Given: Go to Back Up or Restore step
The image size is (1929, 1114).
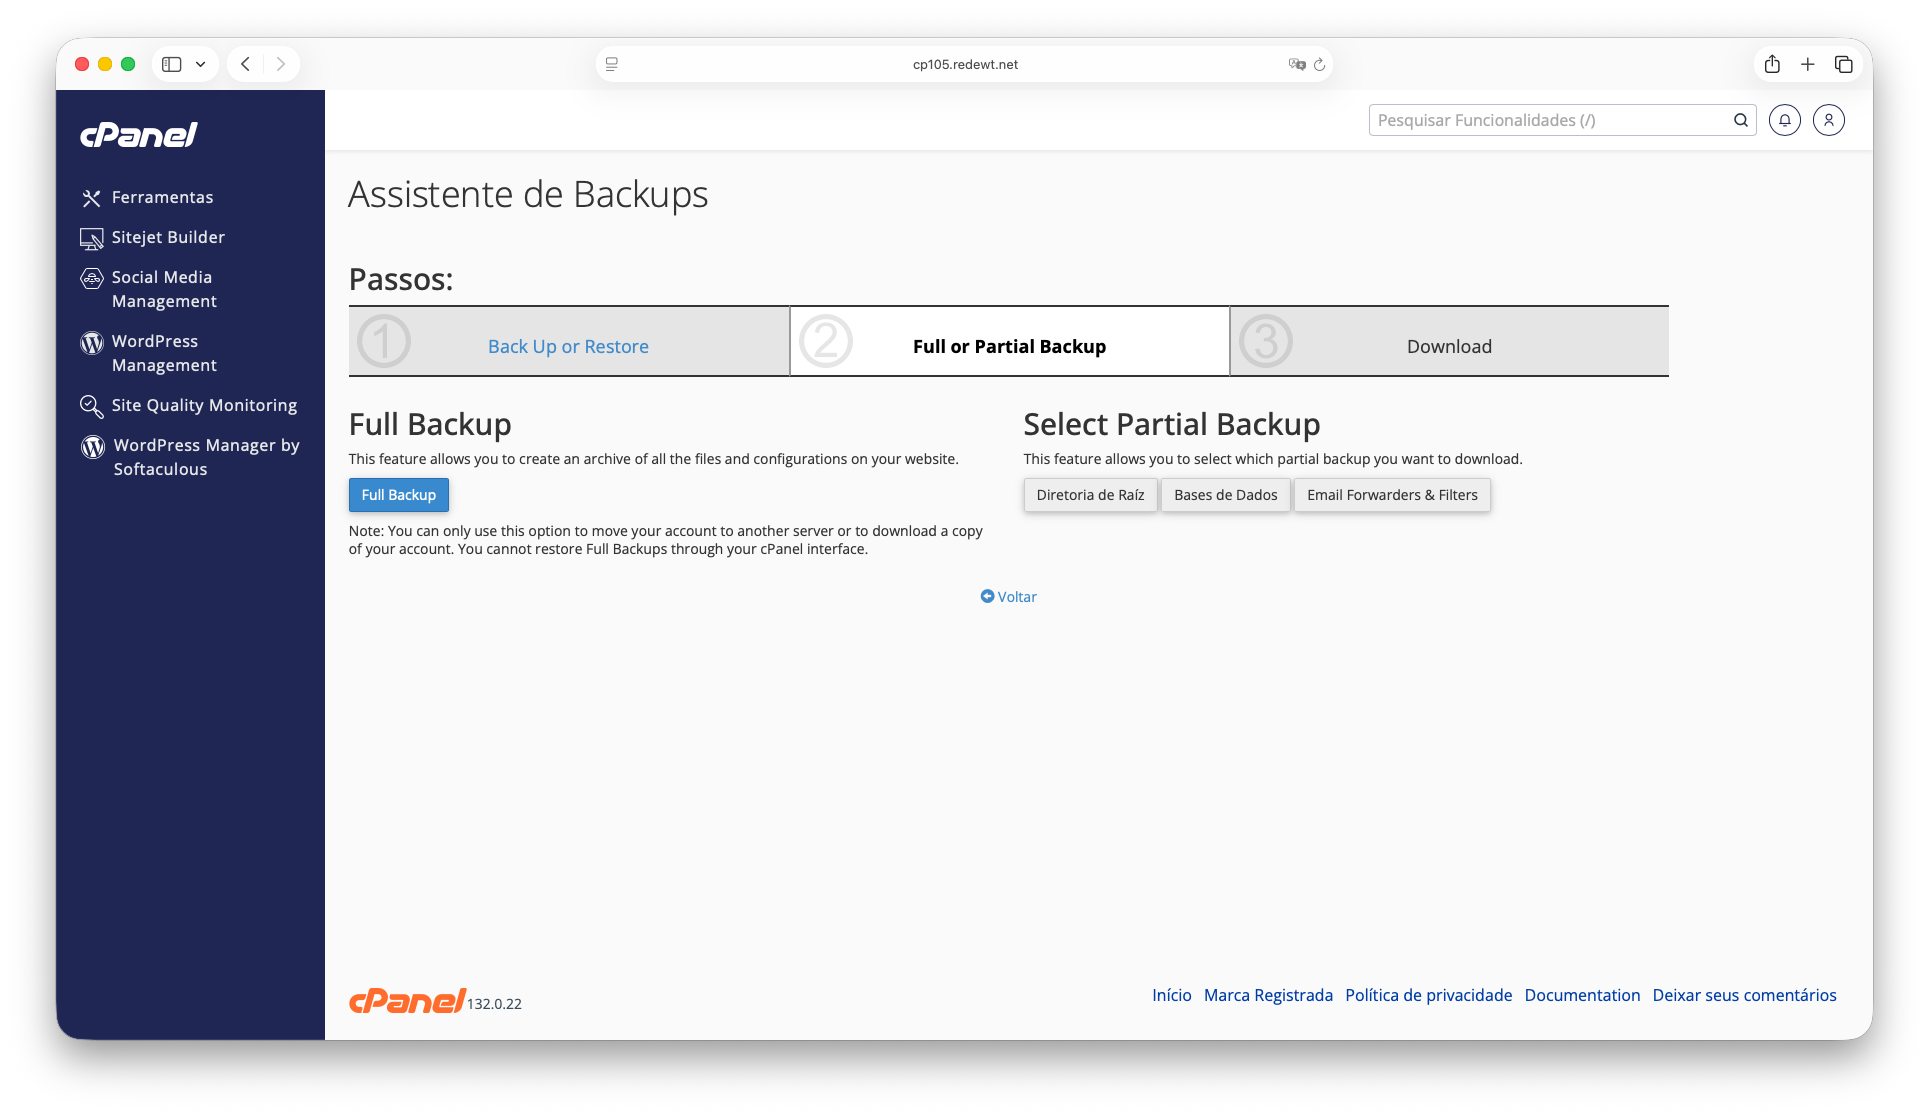Looking at the screenshot, I should point(568,347).
